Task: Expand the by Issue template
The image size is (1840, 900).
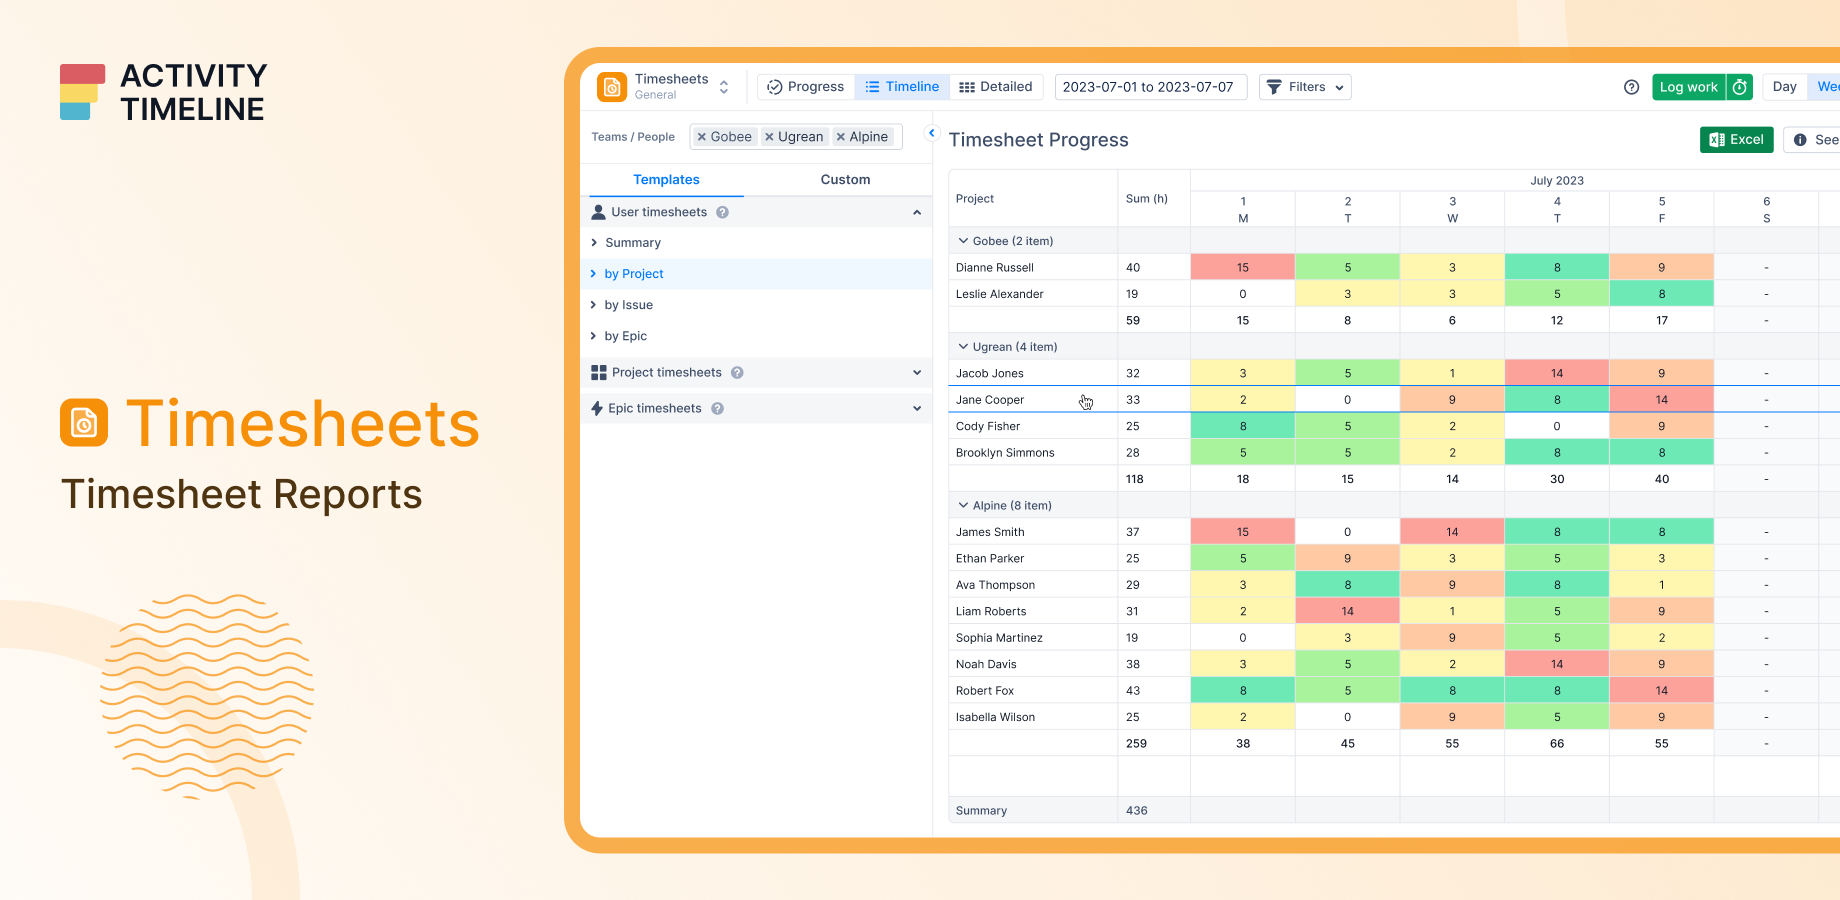Action: click(757, 305)
